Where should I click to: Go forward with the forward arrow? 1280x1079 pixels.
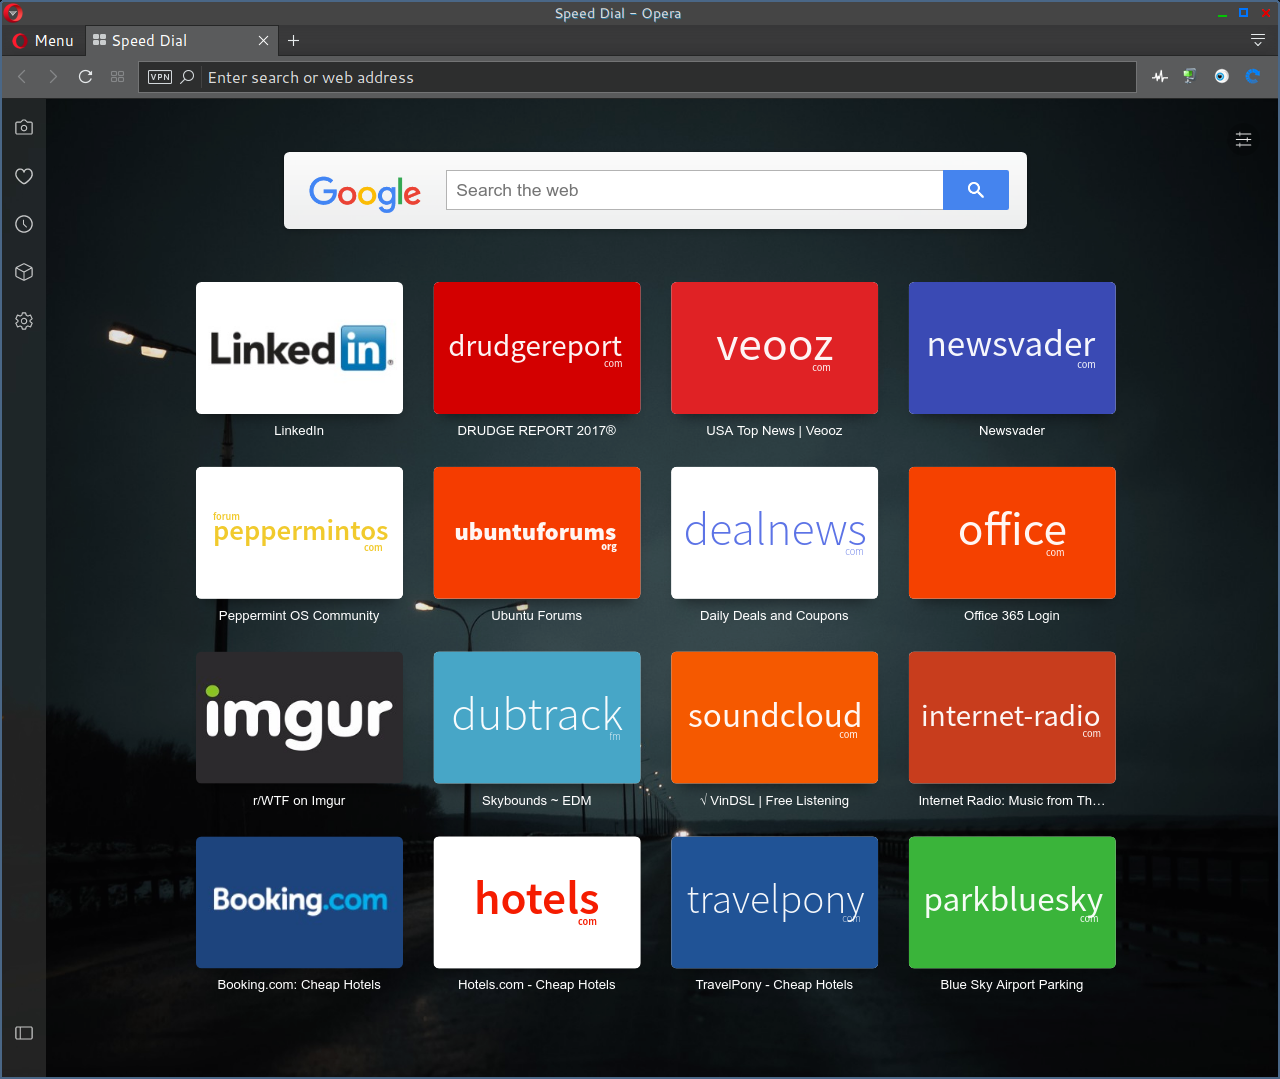pos(53,77)
